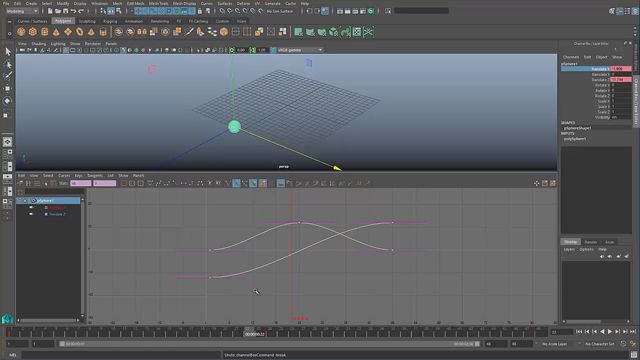Screen dimensions: 640x360
Task: Click the current time marker on timeline
Action: tap(254, 332)
